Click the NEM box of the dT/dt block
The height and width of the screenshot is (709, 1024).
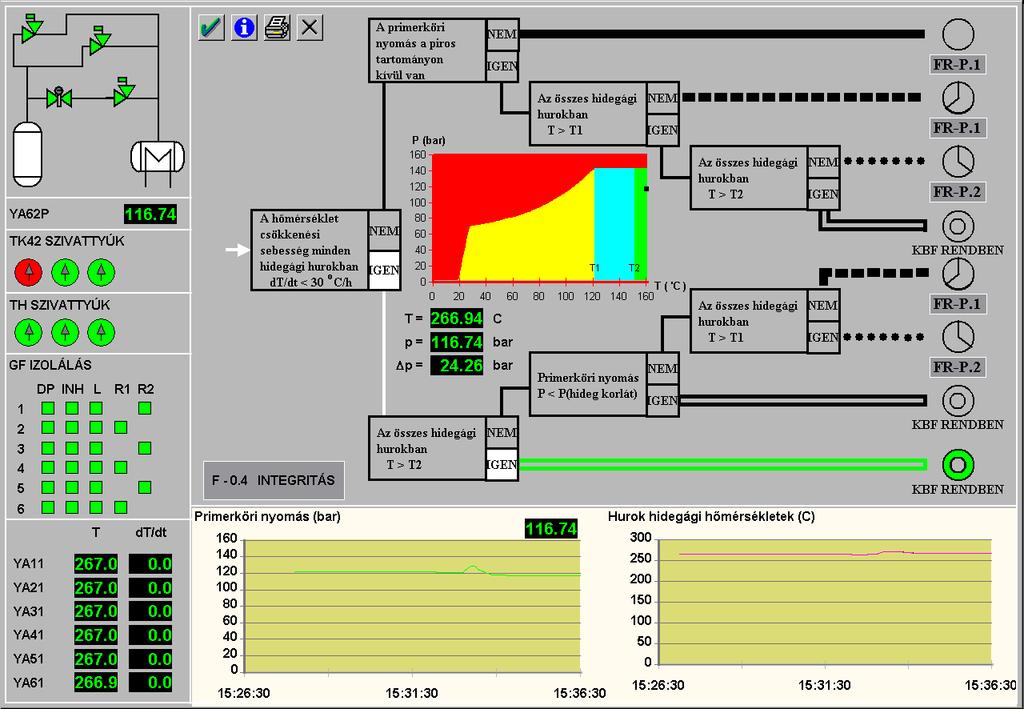(x=384, y=230)
